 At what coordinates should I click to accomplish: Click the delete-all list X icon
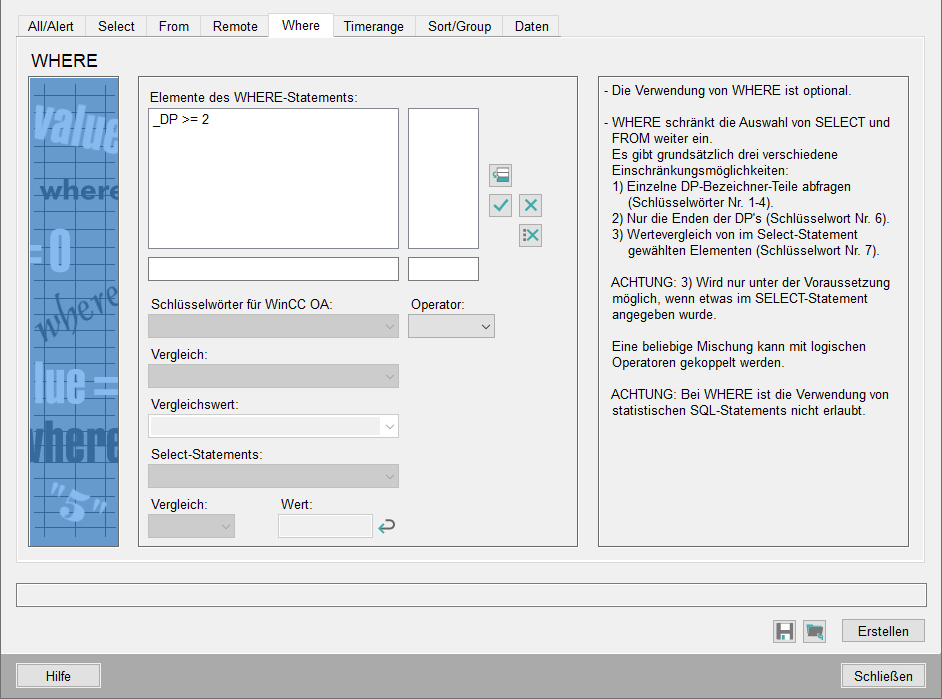tap(530, 235)
